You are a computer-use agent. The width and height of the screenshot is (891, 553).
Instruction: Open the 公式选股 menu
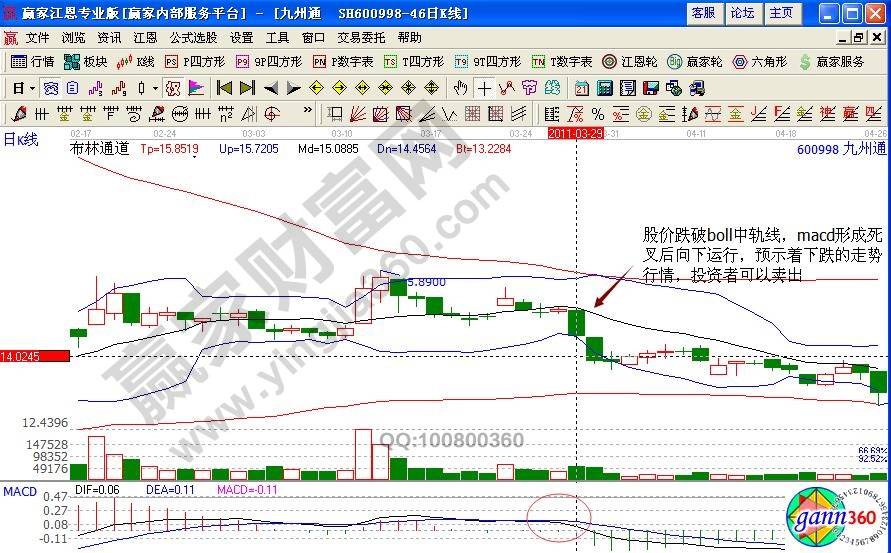pos(193,38)
